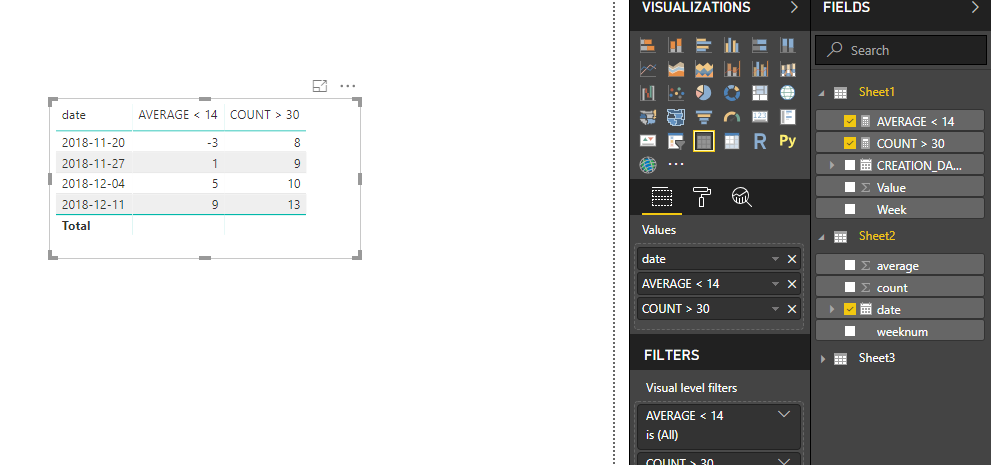Select the Stacked column chart visualization
Viewport: 991px width, 465px height.
click(x=676, y=45)
